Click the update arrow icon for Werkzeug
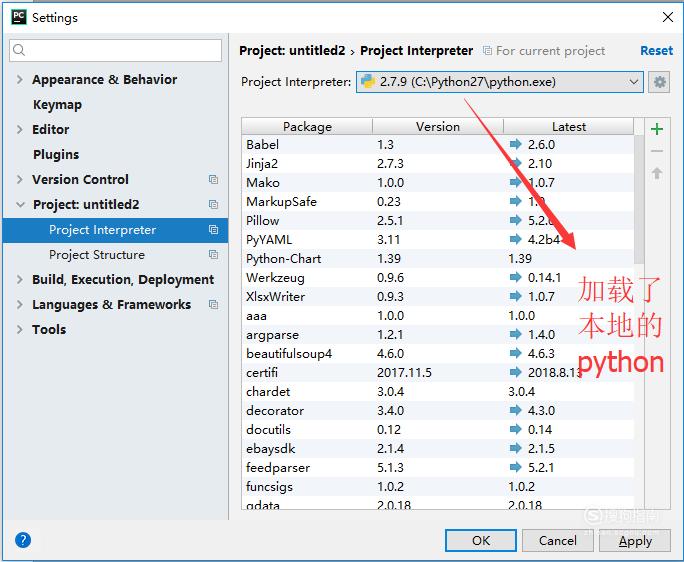 click(x=516, y=277)
